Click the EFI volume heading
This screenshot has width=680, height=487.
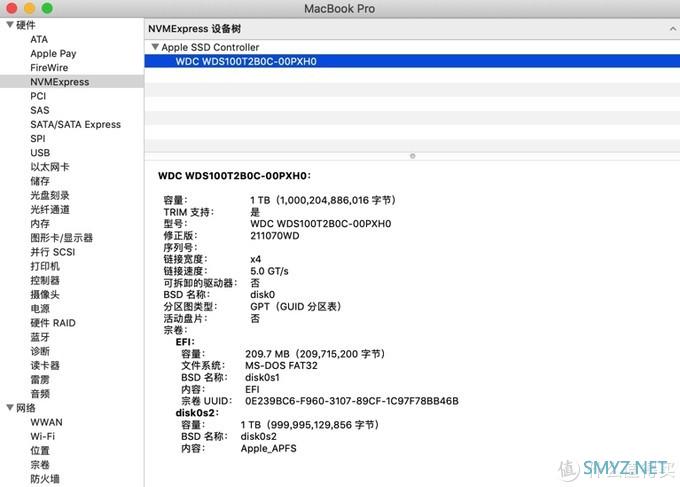pyautogui.click(x=185, y=342)
